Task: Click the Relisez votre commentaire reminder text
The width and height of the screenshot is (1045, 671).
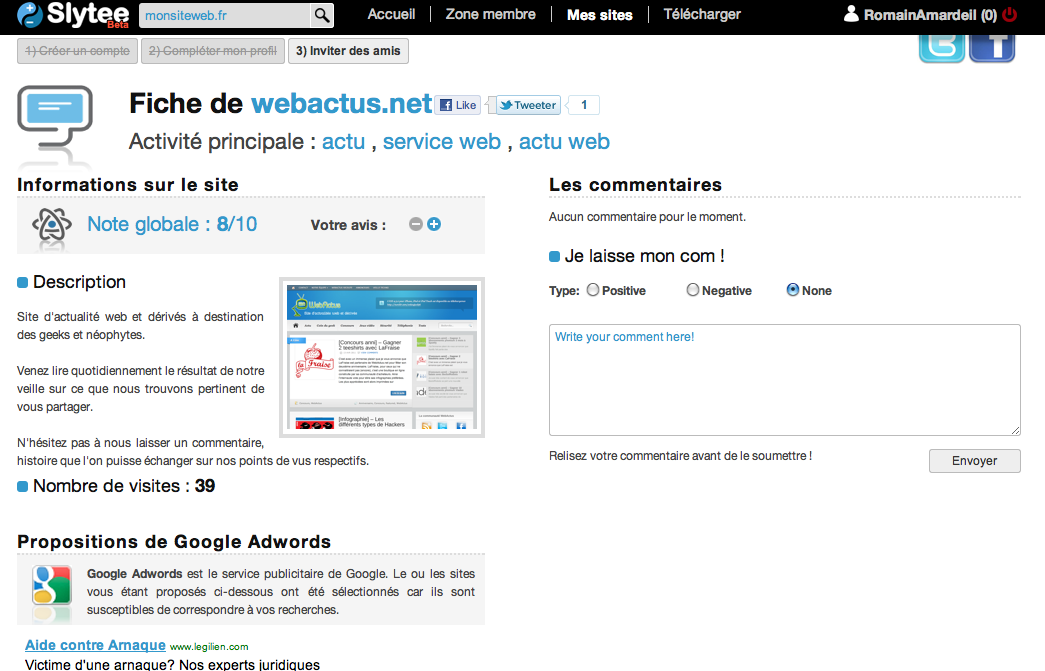Action: (680, 456)
